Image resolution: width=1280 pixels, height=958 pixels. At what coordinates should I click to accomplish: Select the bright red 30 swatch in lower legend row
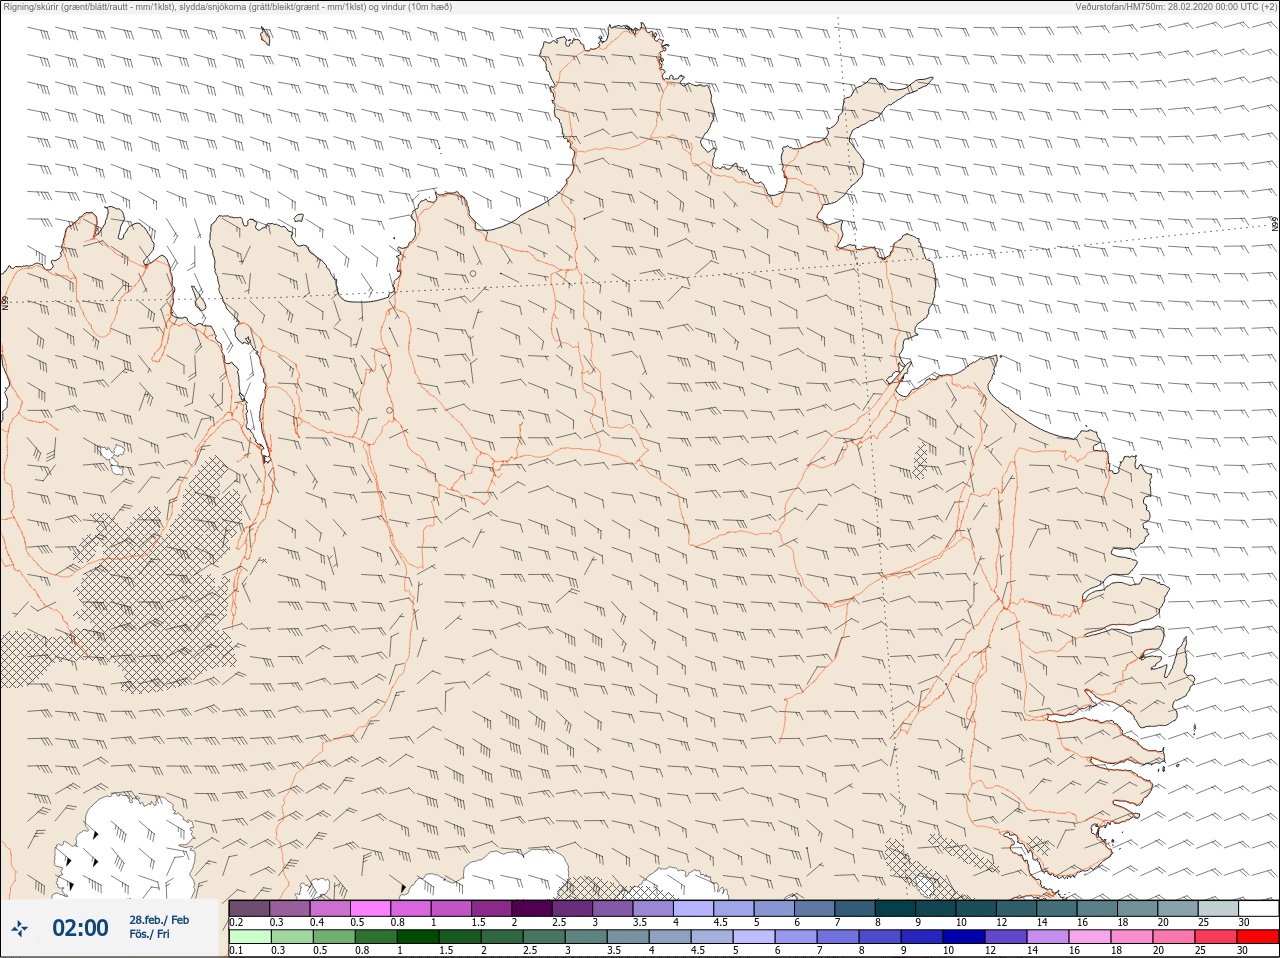pos(1258,937)
